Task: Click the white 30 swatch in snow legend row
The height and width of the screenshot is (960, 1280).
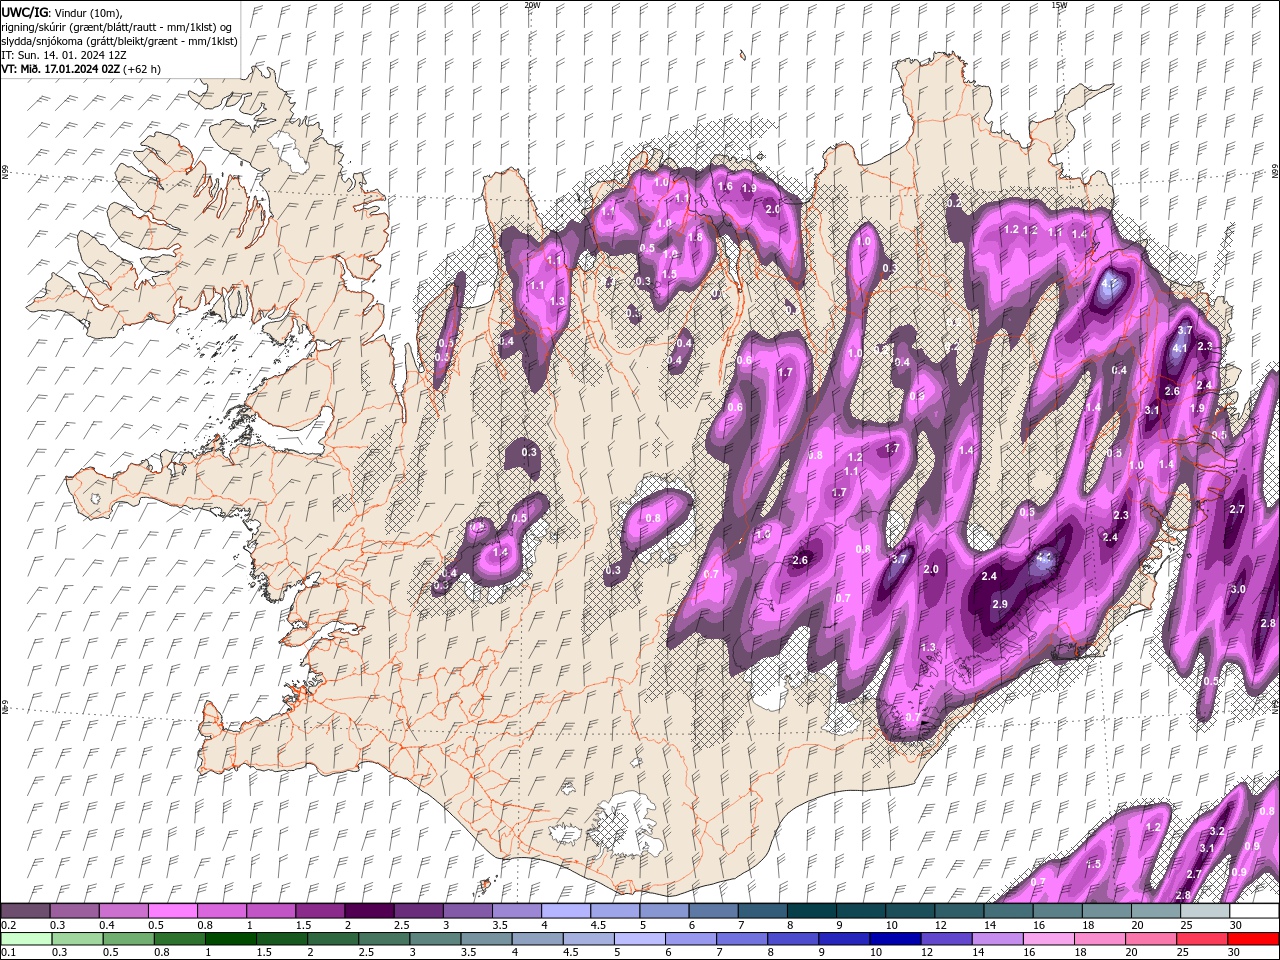Action: (x=1254, y=911)
